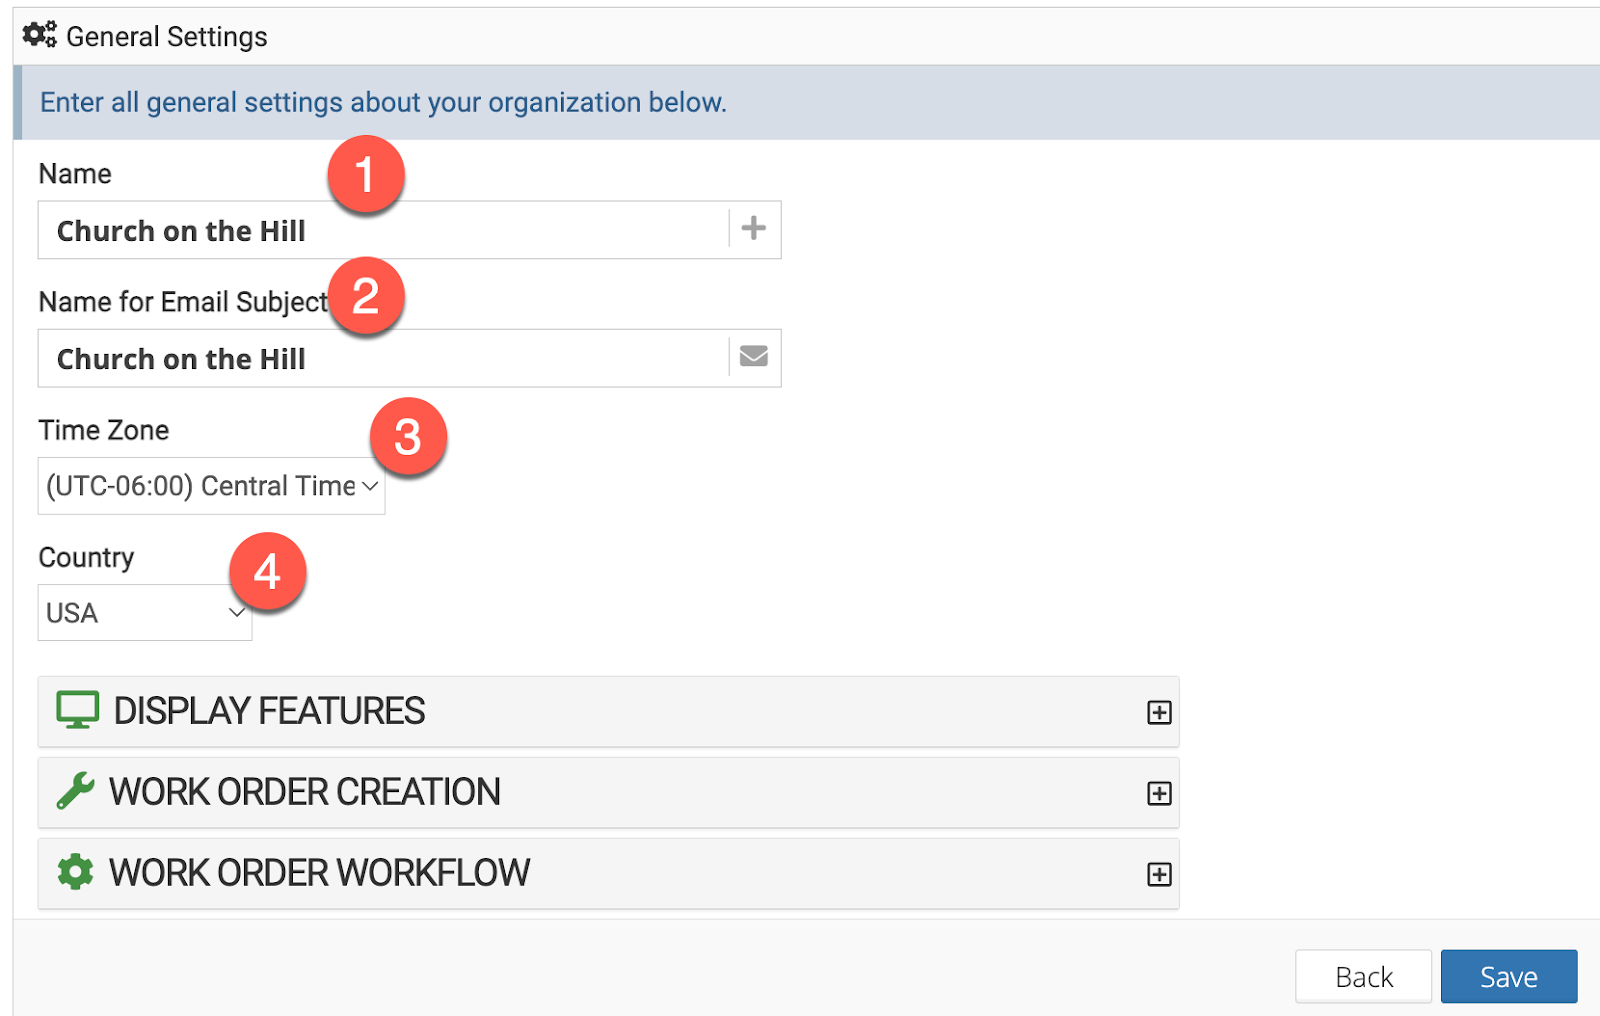Click the plus icon in Name field
The width and height of the screenshot is (1600, 1016).
754,229
